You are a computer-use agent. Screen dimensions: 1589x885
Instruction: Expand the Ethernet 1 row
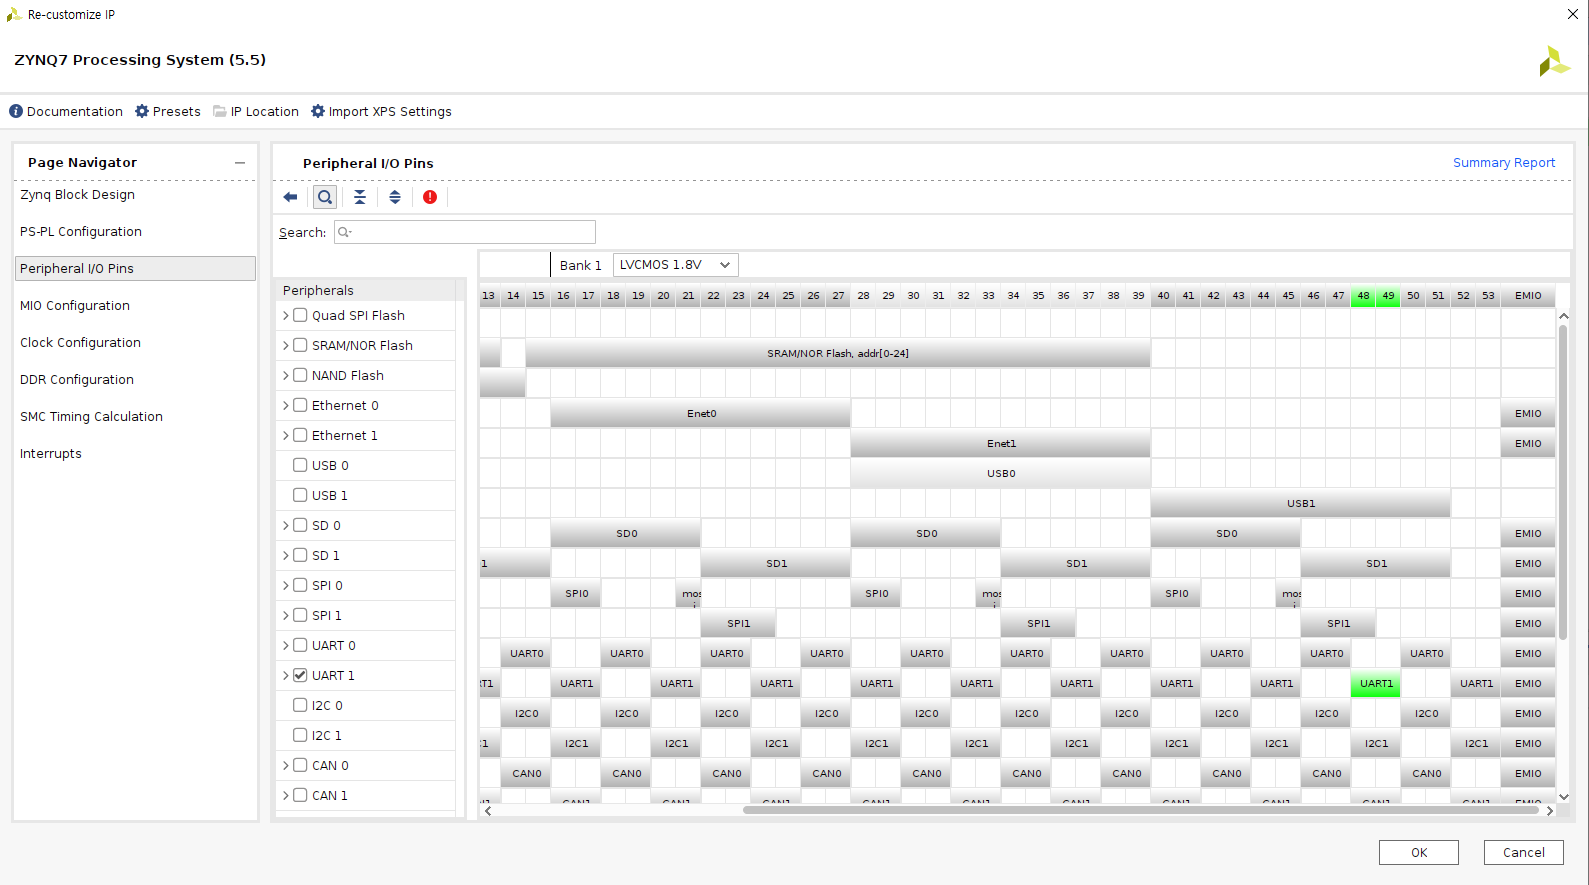pos(286,435)
